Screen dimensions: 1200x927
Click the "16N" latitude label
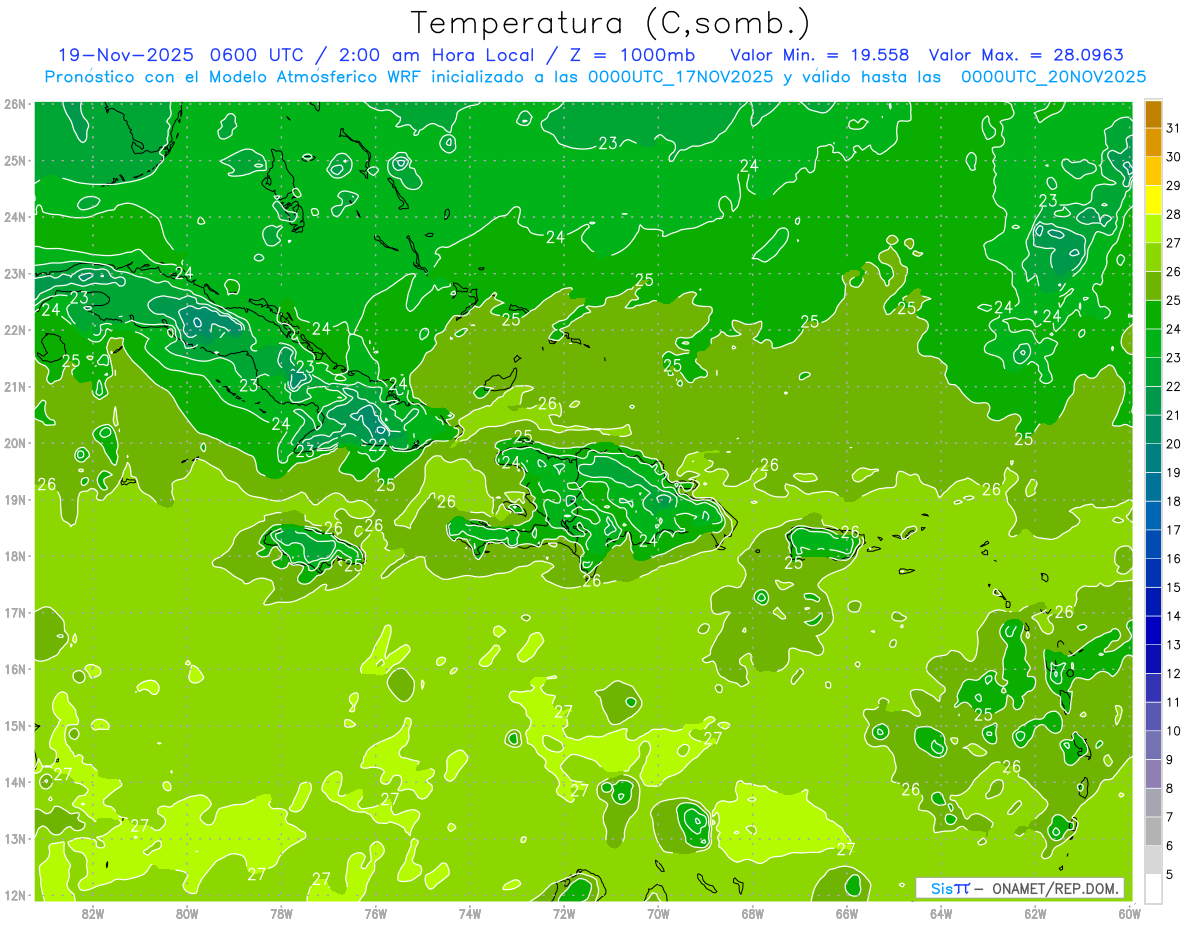point(15,669)
